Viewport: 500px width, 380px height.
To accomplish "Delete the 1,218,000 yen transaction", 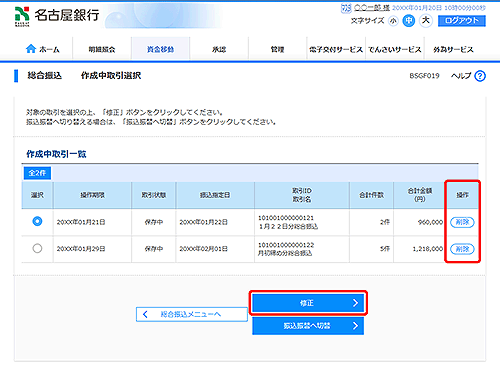I will point(462,249).
